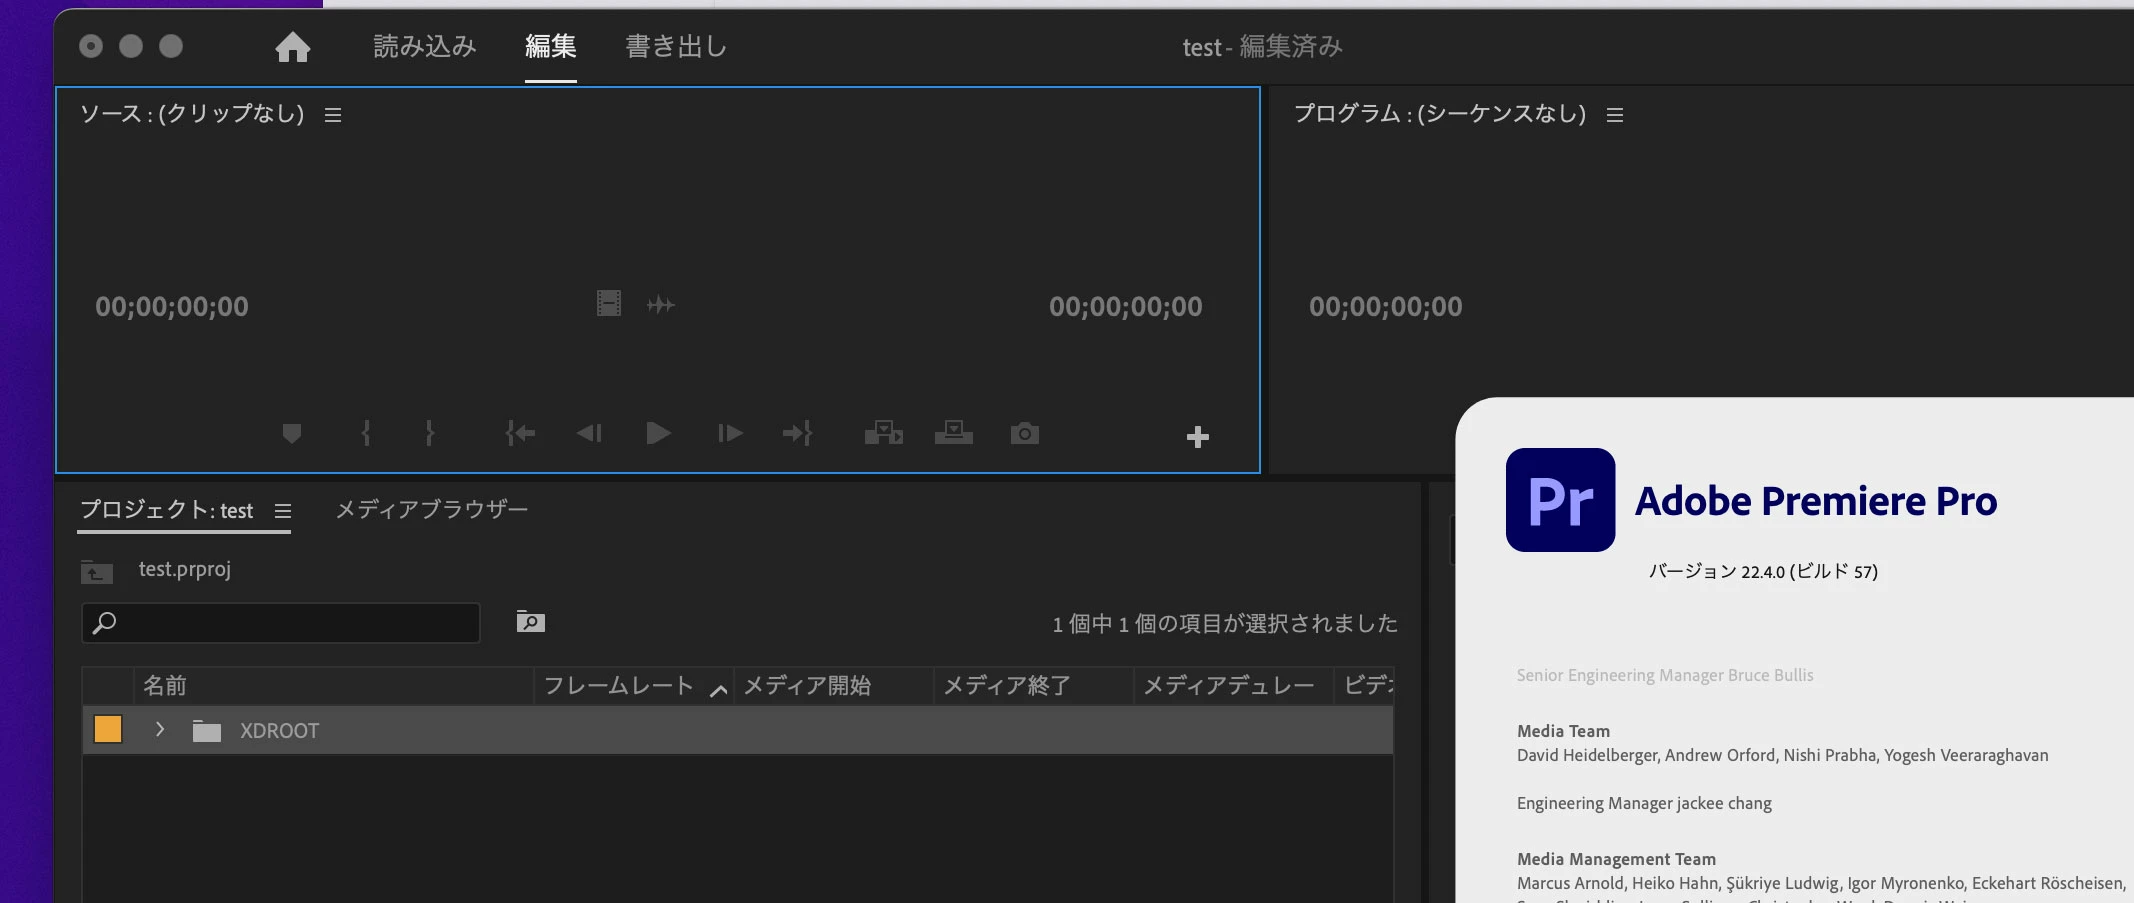Viewport: 2134px width, 903px height.
Task: Click the Premiere Pro logo in About dialog
Action: point(1560,500)
